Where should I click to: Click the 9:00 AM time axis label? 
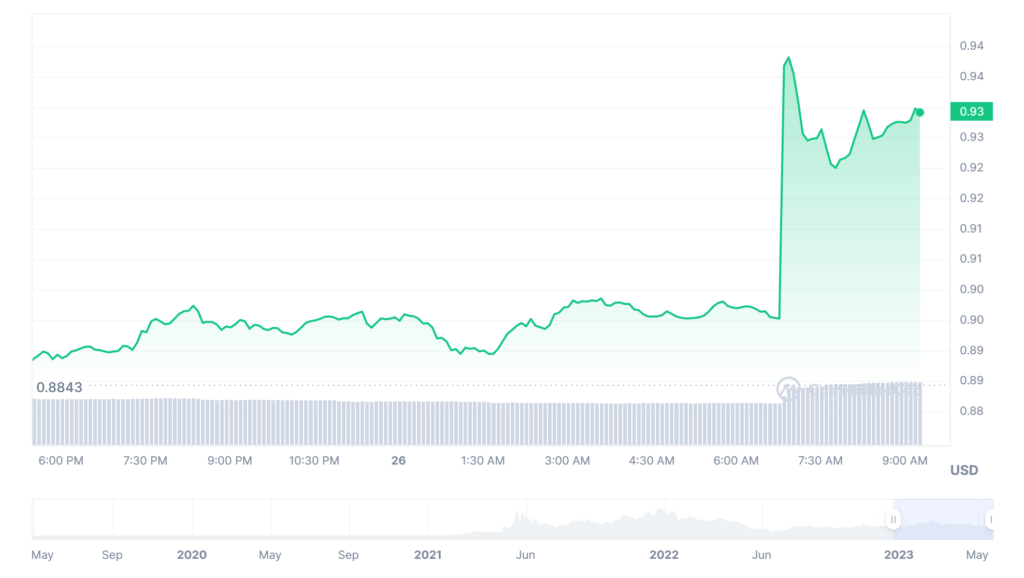906,460
